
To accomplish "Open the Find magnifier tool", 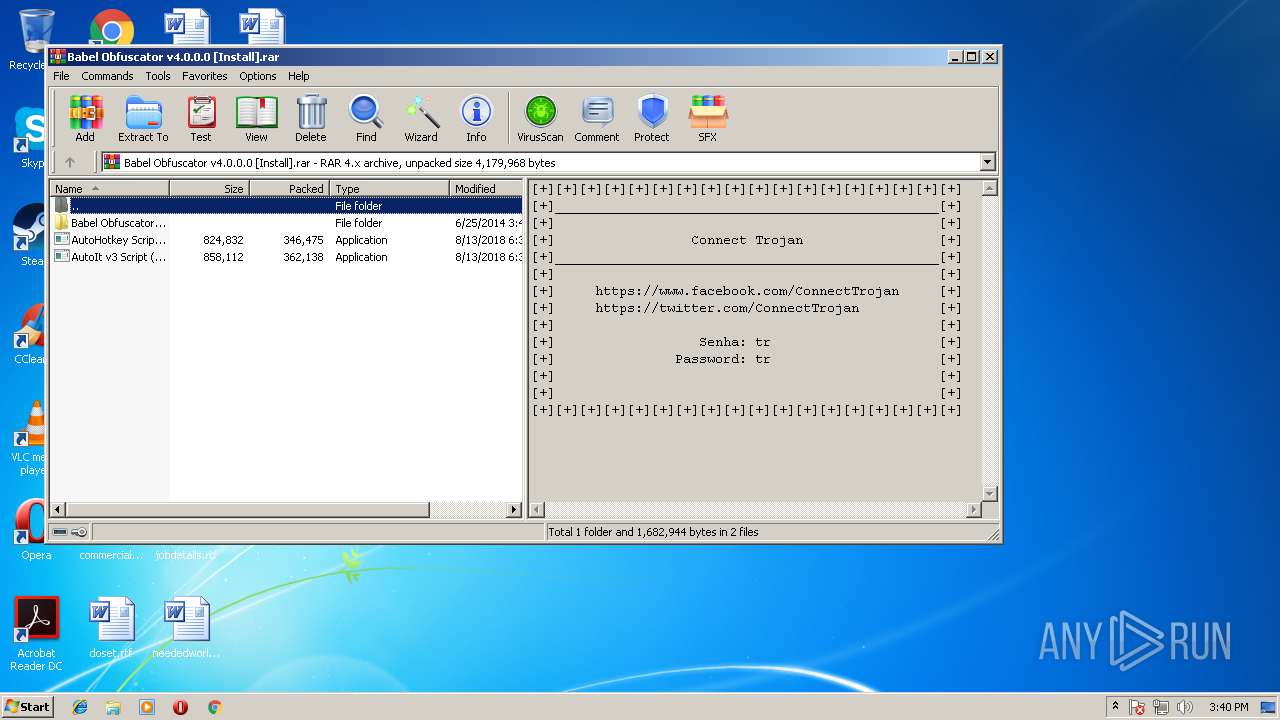I will click(366, 119).
